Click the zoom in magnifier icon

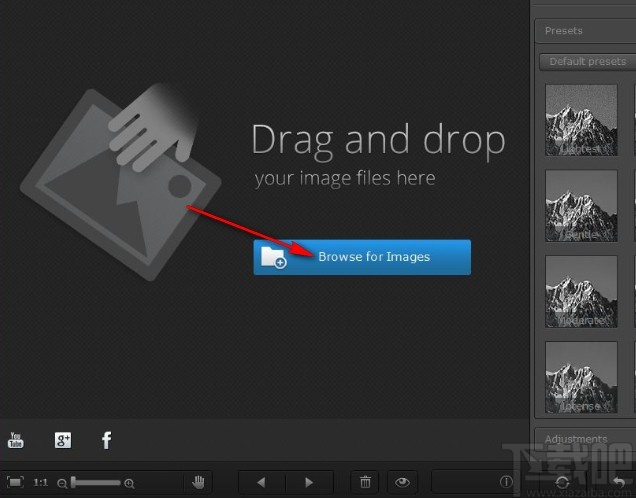[129, 483]
